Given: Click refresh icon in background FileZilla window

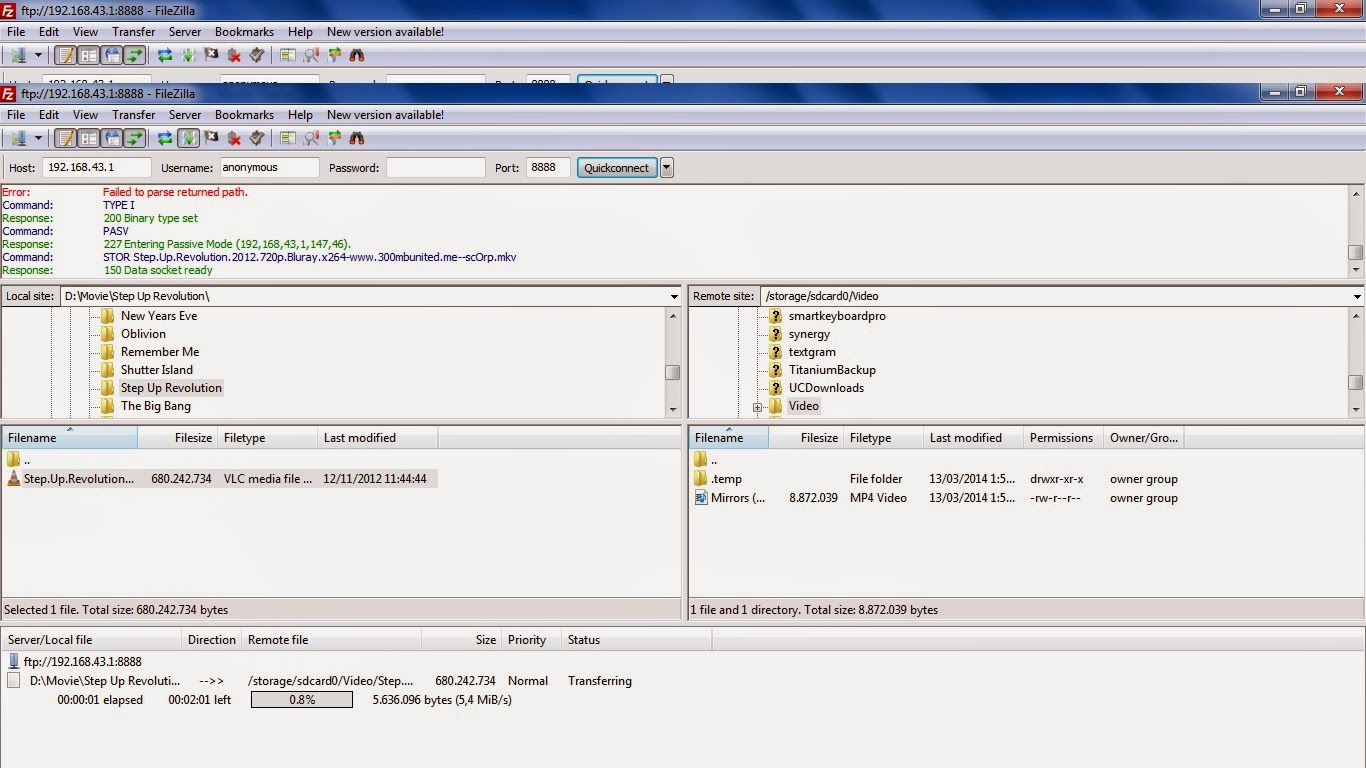Looking at the screenshot, I should 166,55.
